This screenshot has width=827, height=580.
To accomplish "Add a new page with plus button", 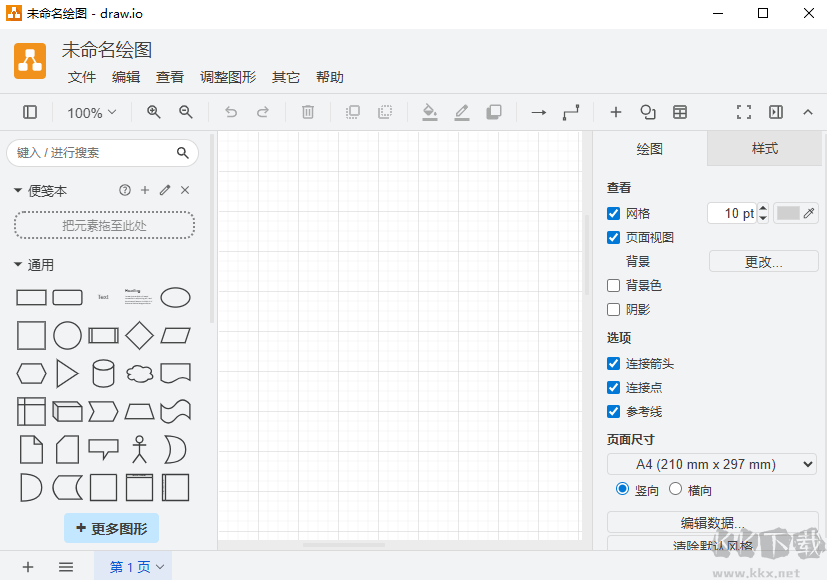I will (x=28, y=567).
